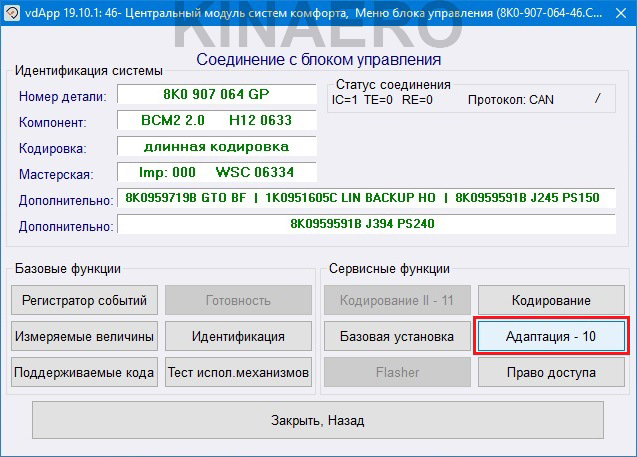Click Закрыть, Назад button
The image size is (637, 457).
(x=318, y=420)
